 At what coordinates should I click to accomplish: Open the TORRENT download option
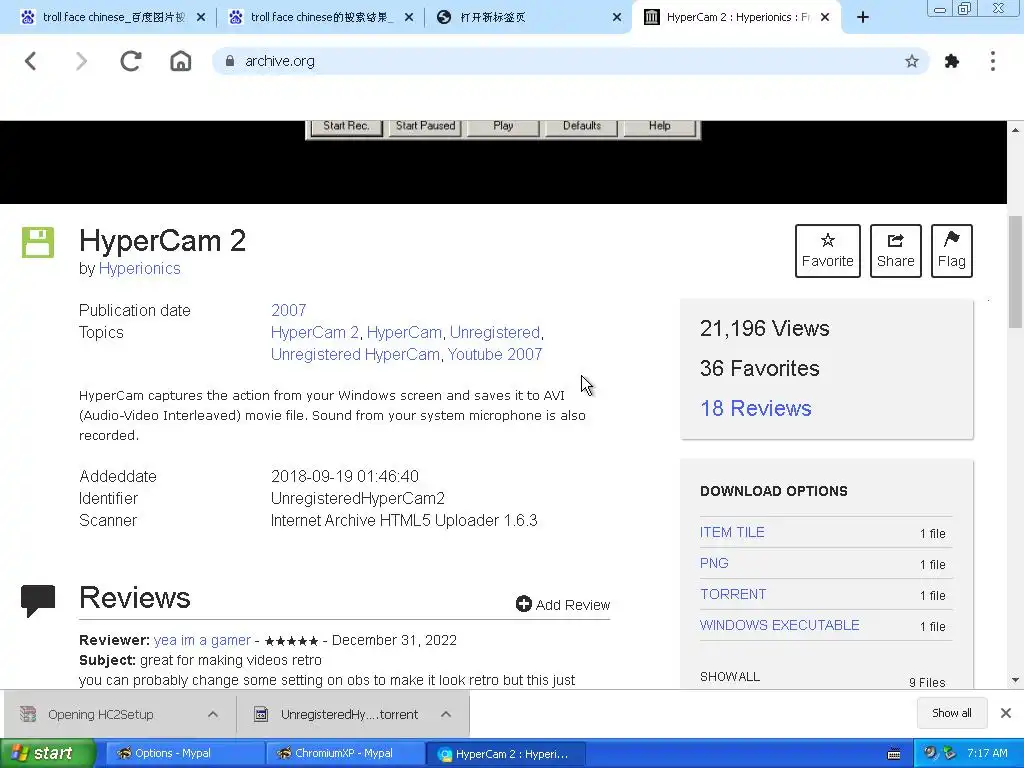(733, 594)
